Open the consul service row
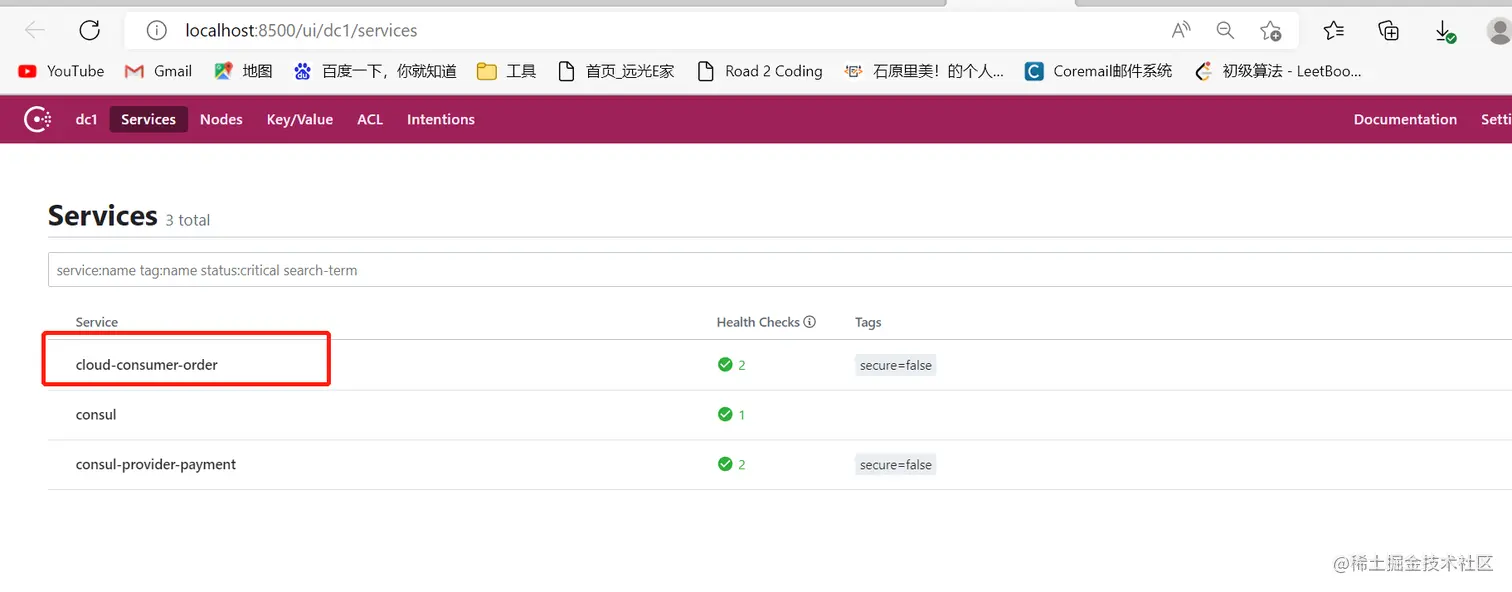1512x592 pixels. coord(780,415)
